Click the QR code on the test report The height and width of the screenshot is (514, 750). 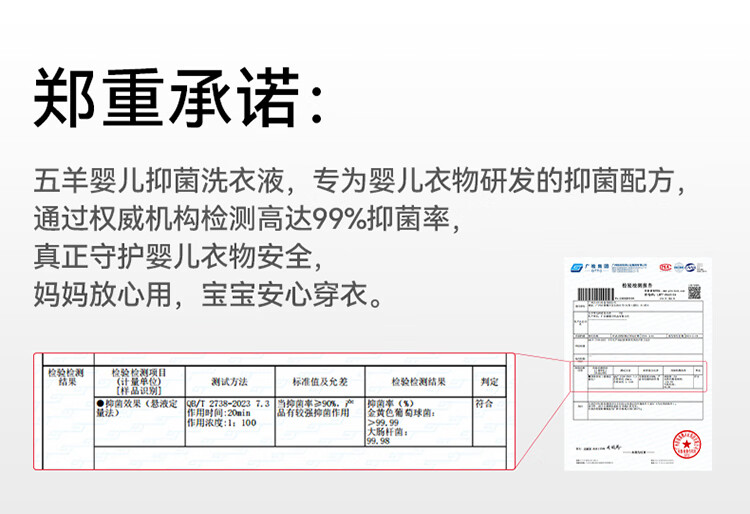pos(694,292)
